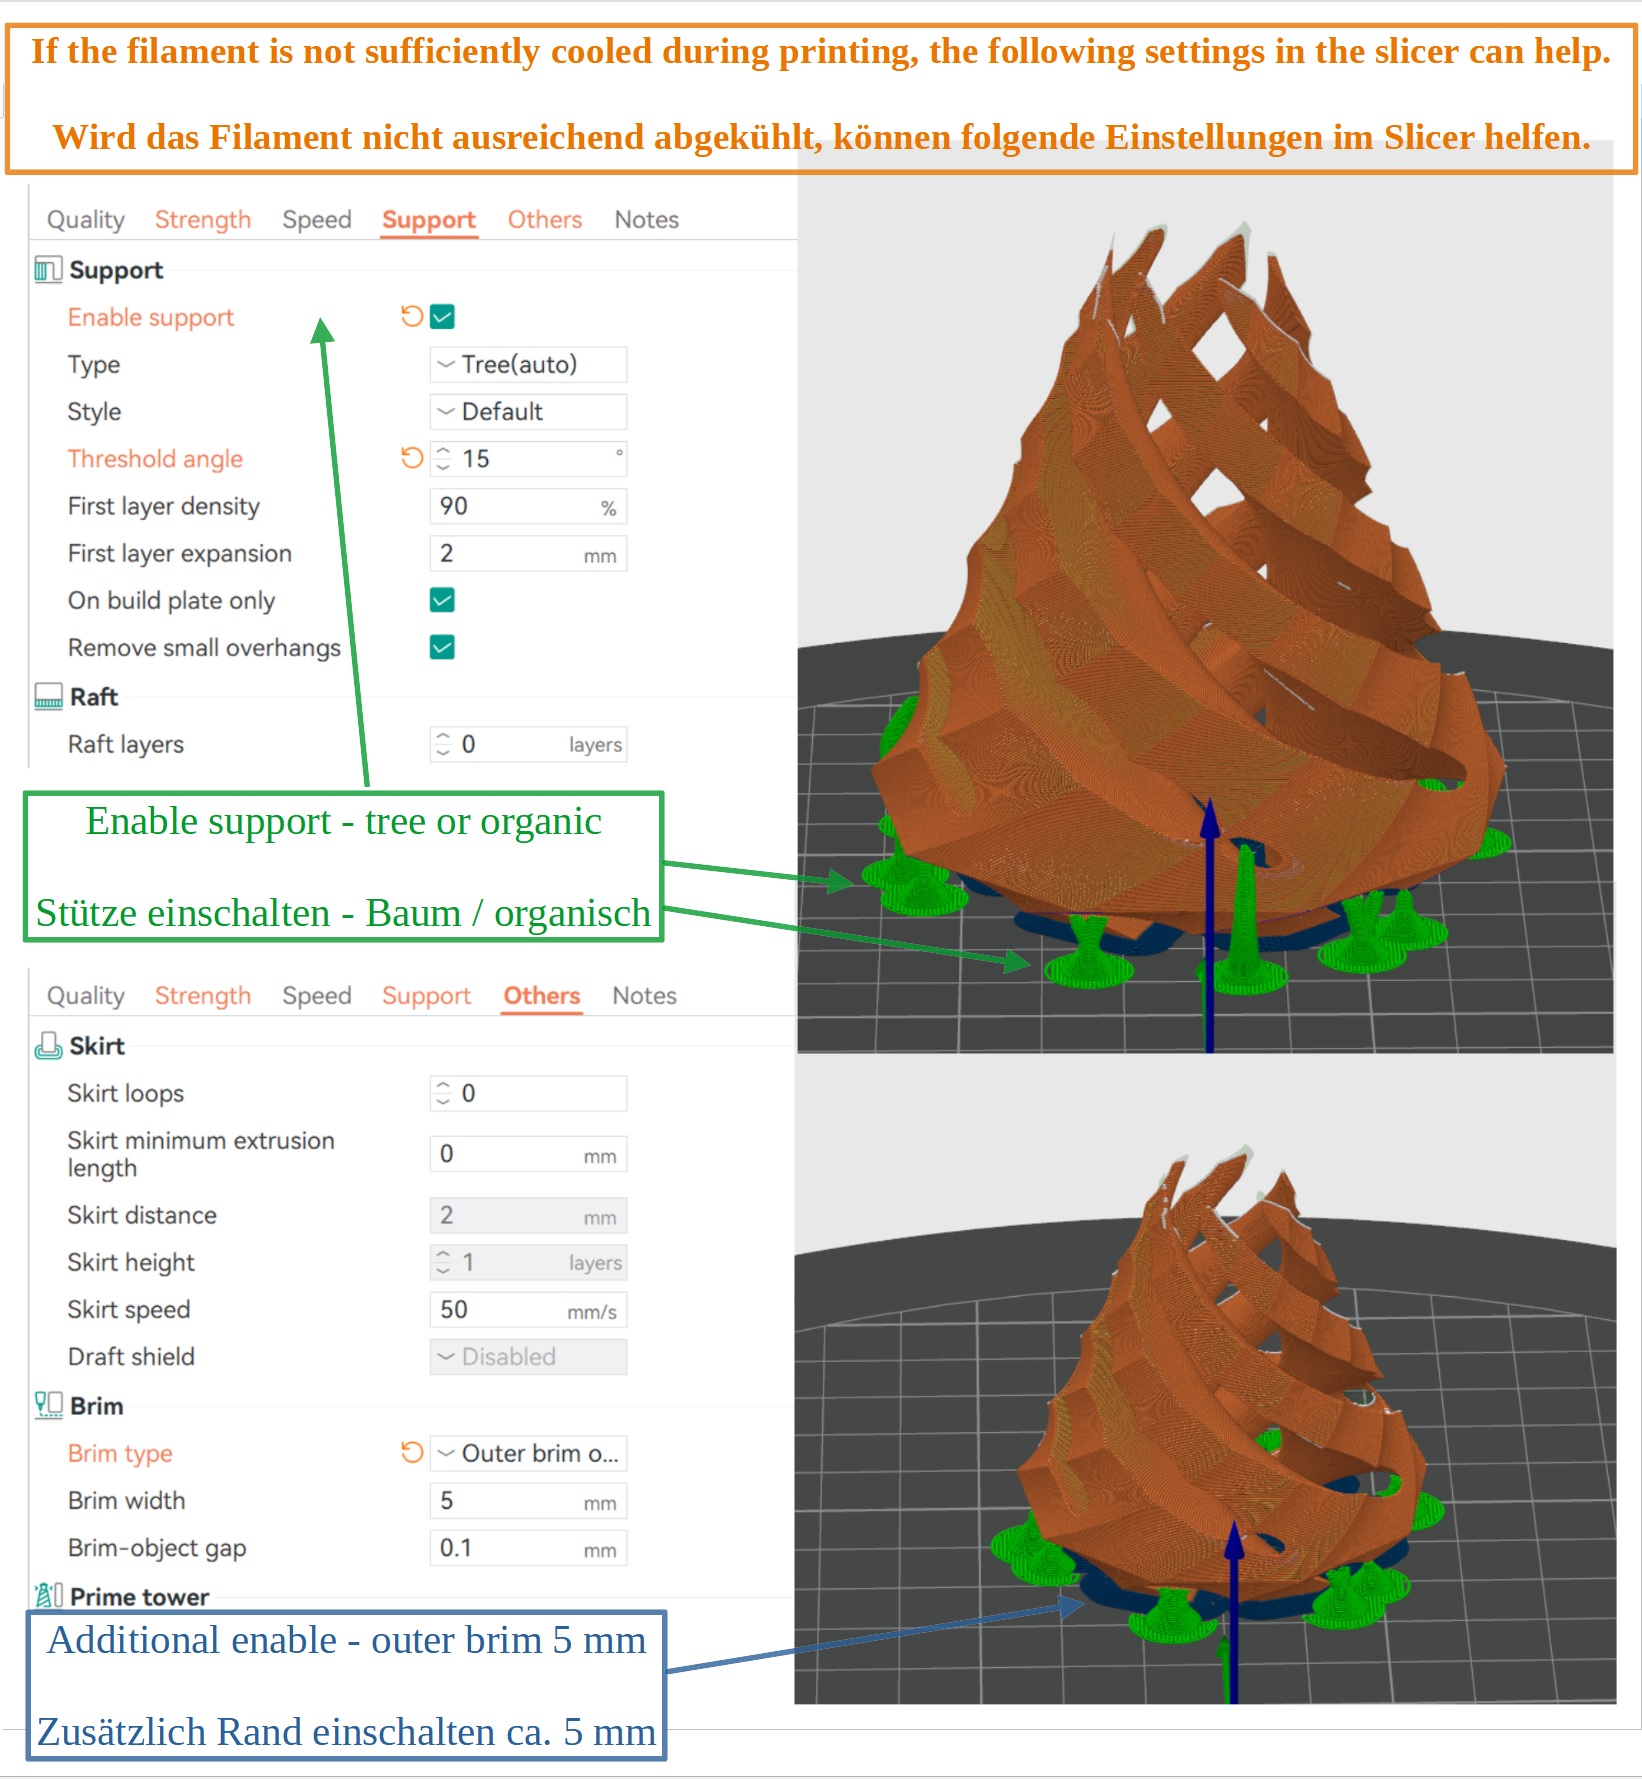Switch to the Notes tab

[646, 219]
